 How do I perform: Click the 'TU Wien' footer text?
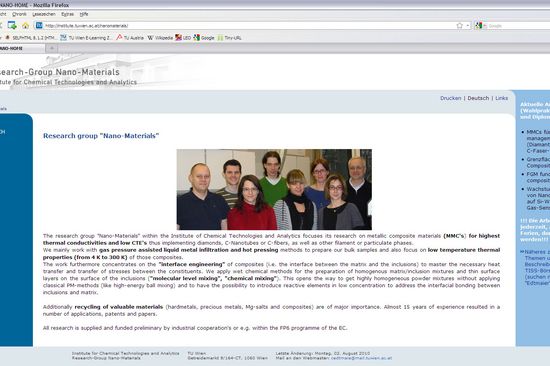coord(197,353)
